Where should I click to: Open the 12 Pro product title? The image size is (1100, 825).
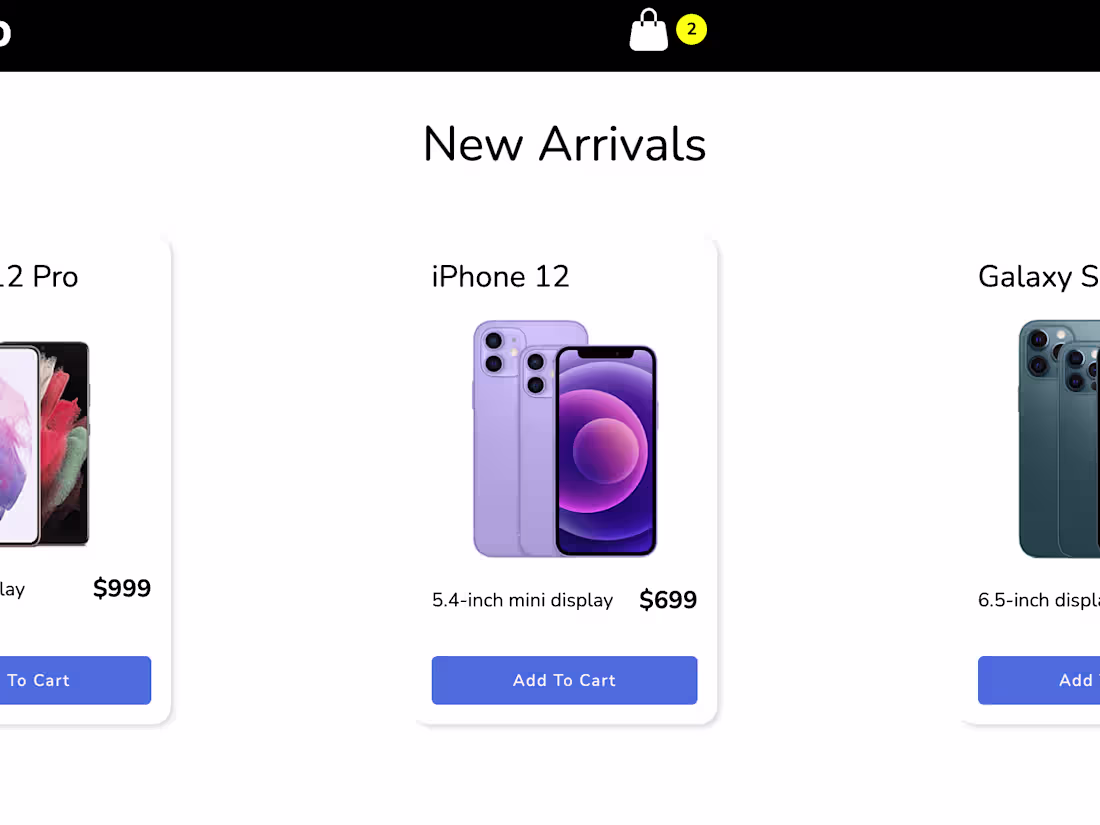pyautogui.click(x=39, y=276)
